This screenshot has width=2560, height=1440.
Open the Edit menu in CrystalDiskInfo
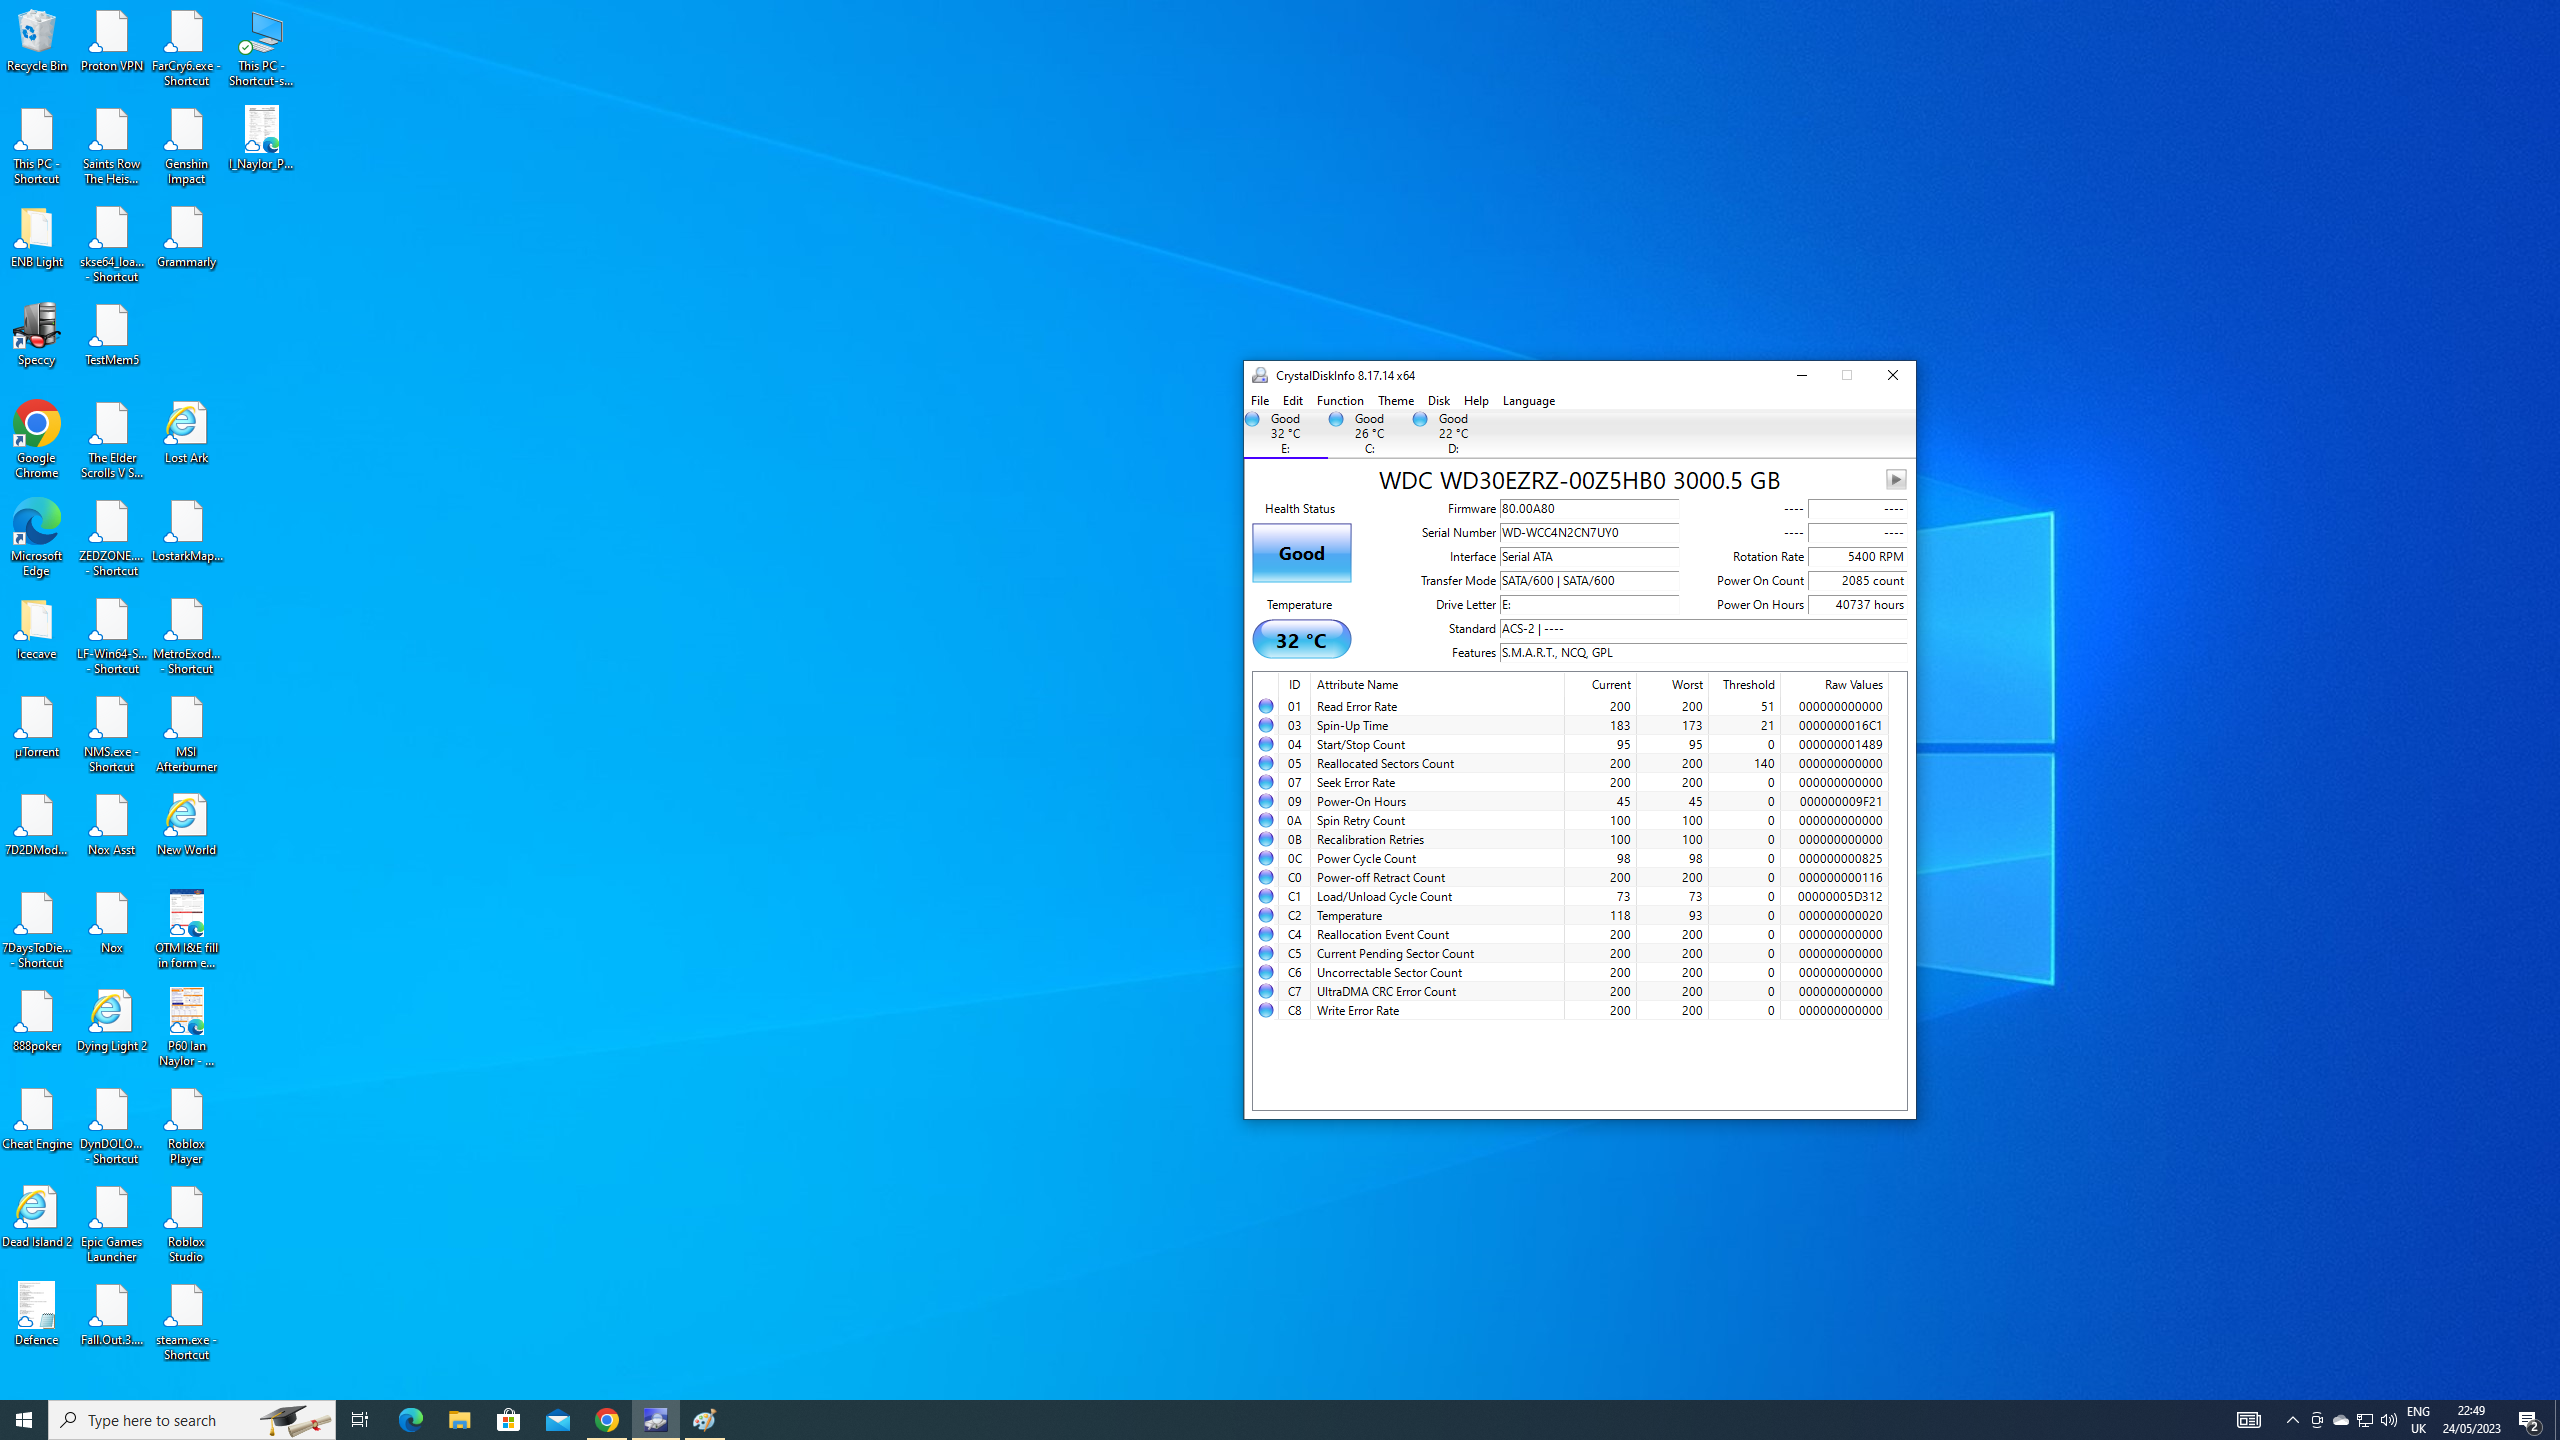coord(1293,401)
